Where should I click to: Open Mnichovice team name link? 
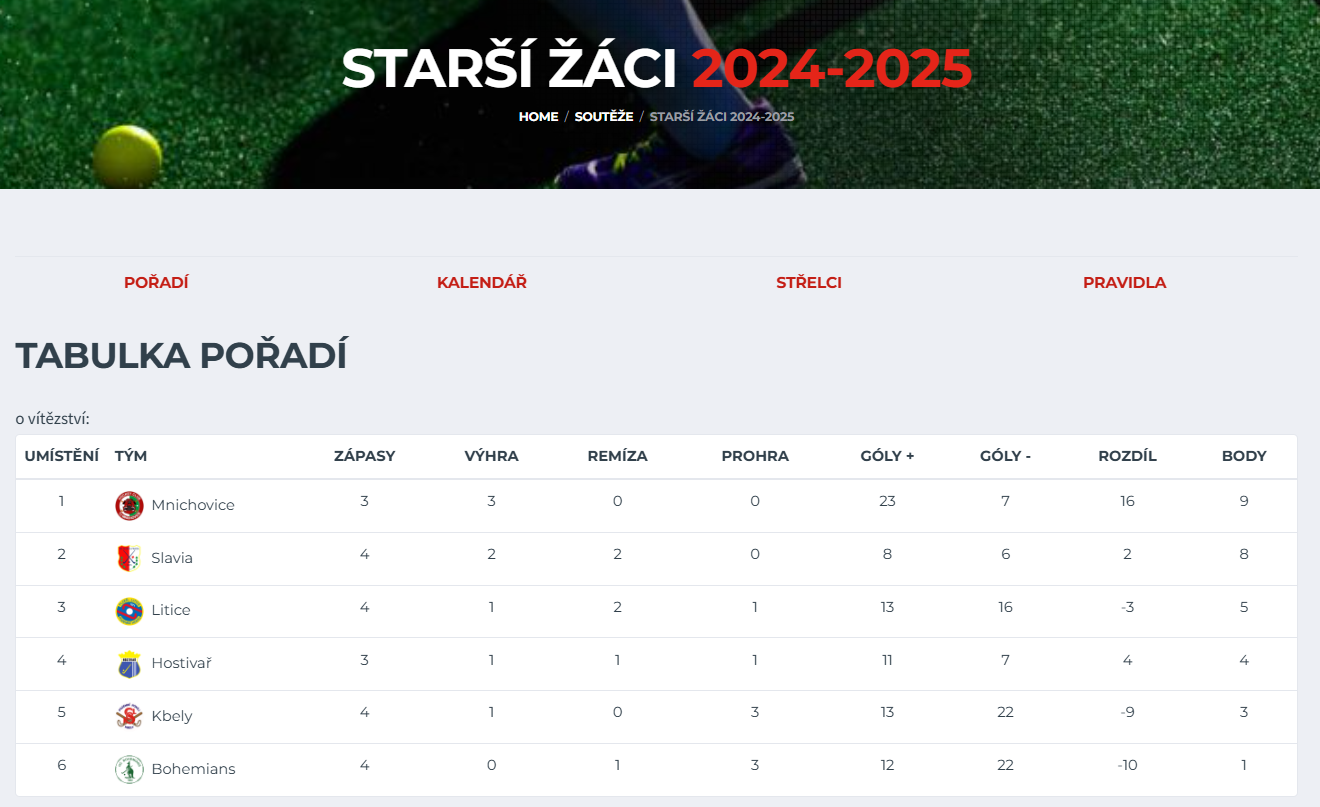pos(193,505)
